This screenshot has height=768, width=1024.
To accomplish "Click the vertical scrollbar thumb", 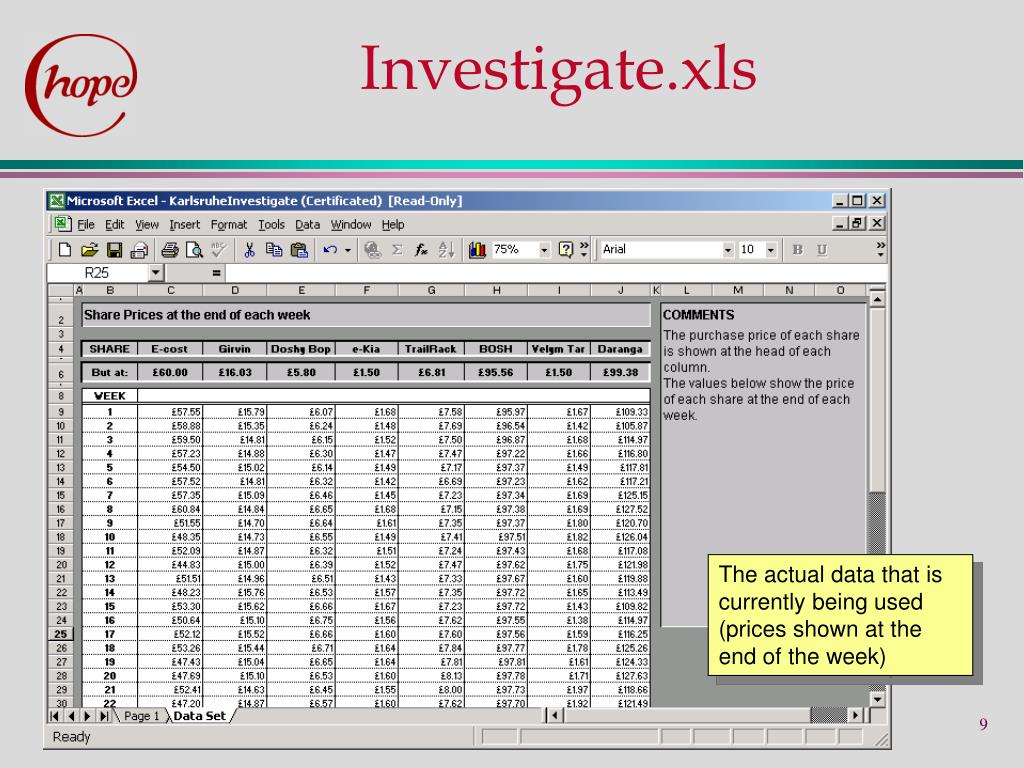I will click(x=878, y=400).
